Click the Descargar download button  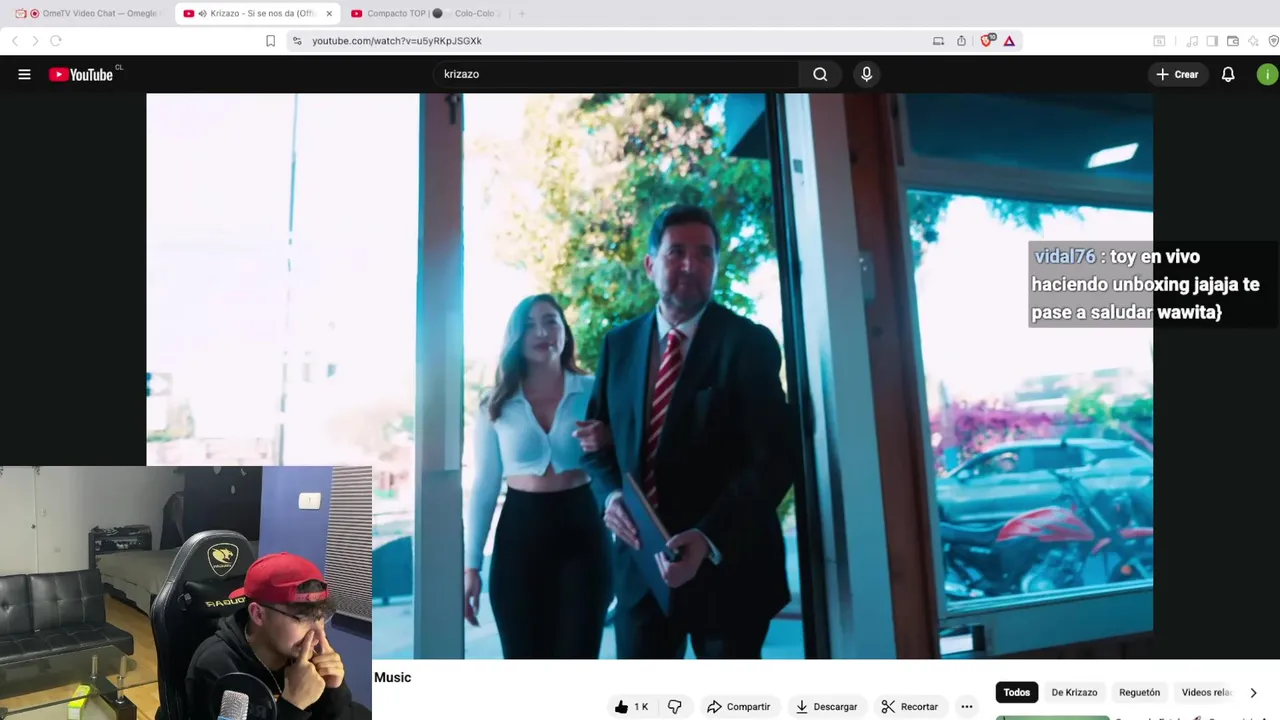[x=826, y=707]
